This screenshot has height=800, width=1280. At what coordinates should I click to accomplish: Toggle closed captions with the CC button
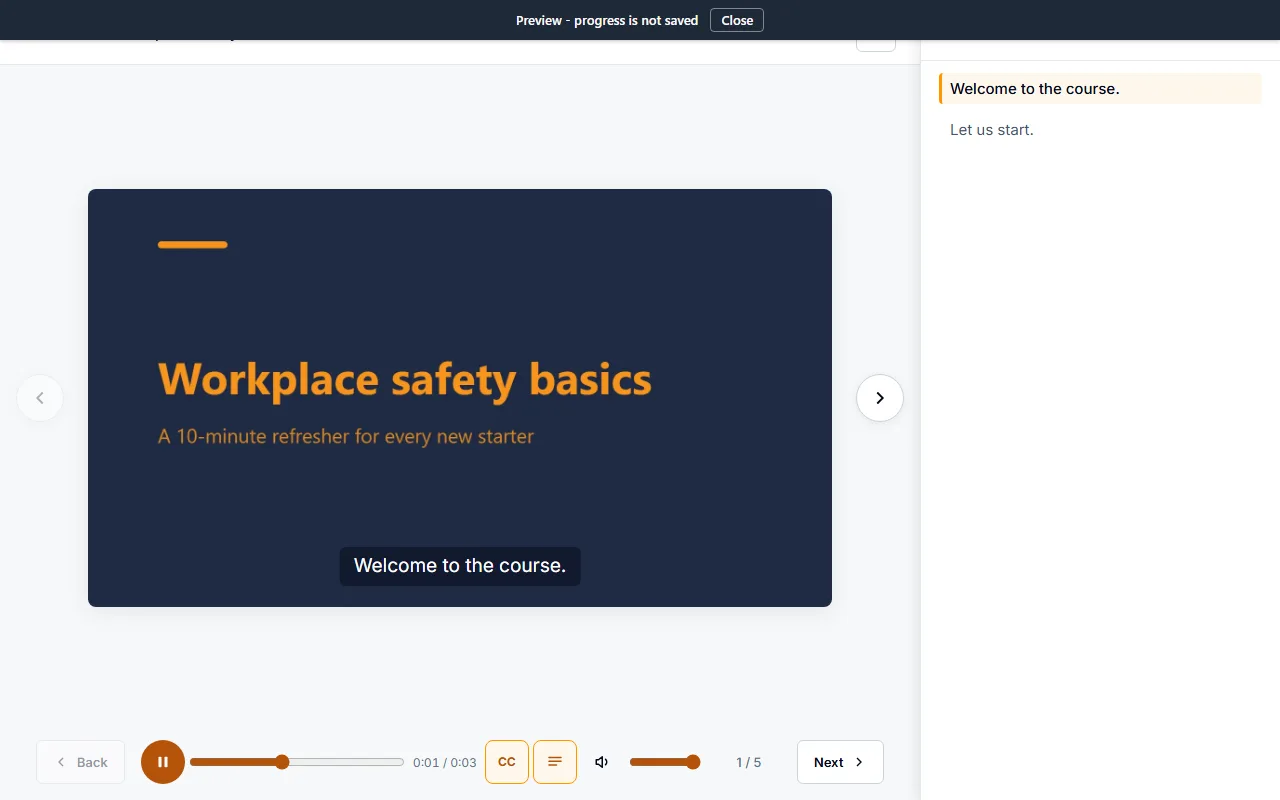tap(507, 762)
